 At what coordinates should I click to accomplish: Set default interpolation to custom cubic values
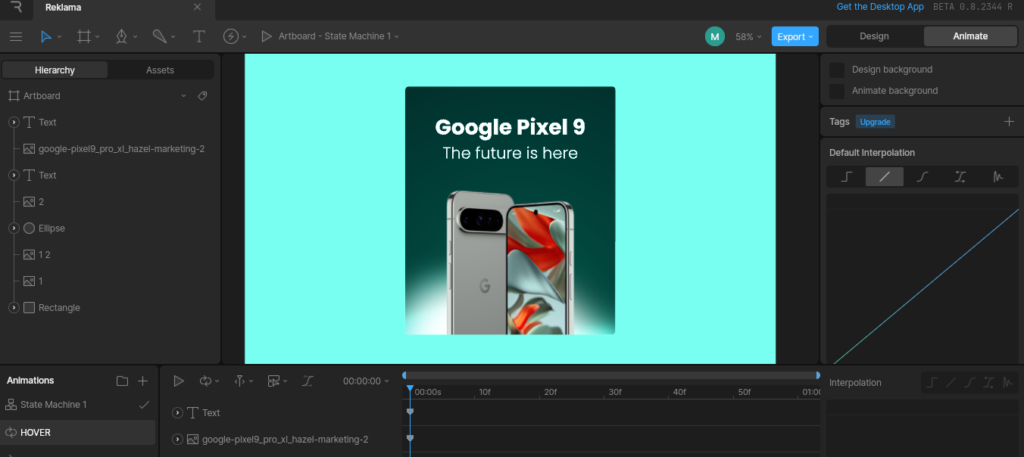pos(960,177)
